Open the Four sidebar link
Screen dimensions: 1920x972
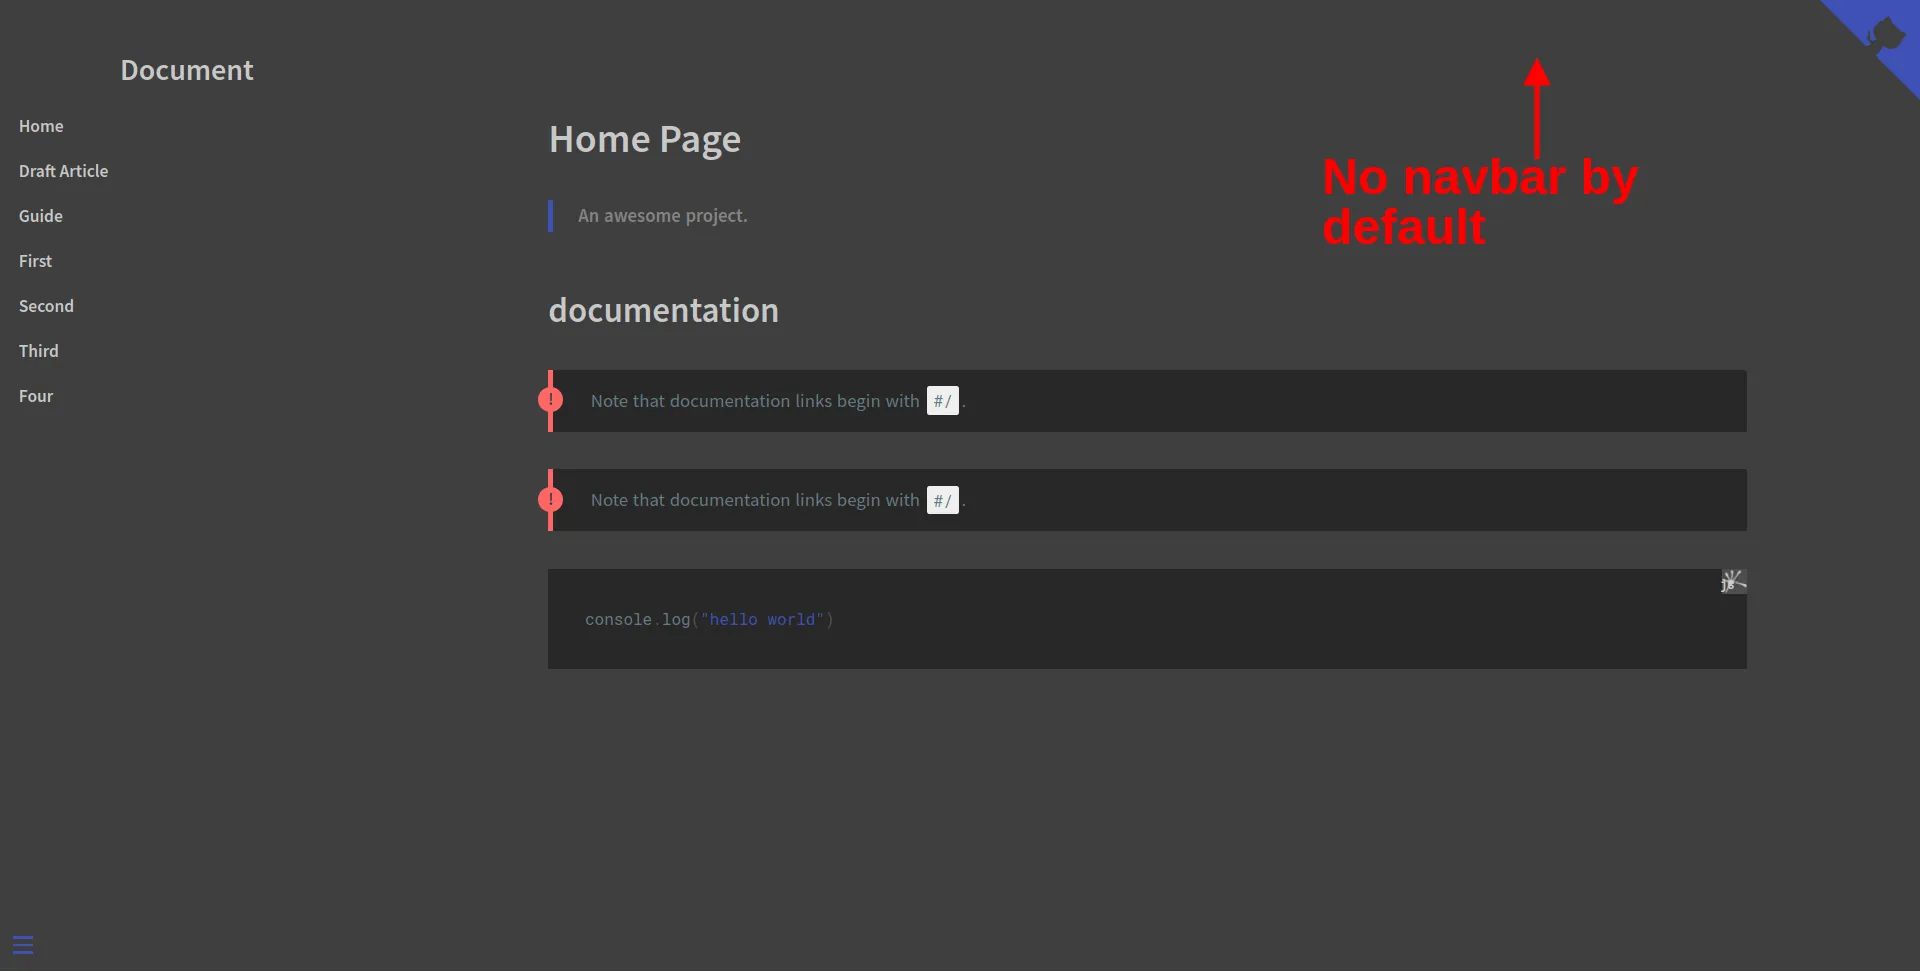36,396
